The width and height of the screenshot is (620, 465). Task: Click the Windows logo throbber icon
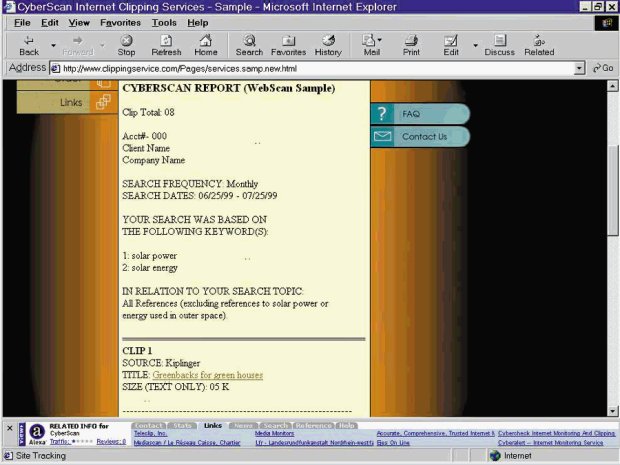pyautogui.click(x=606, y=23)
